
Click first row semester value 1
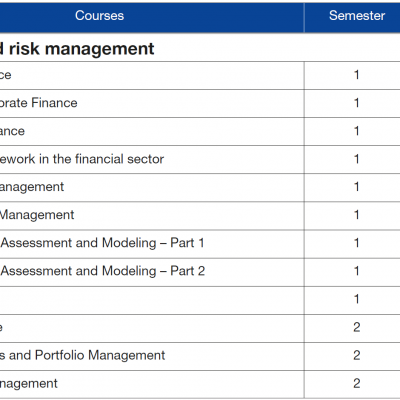(357, 75)
